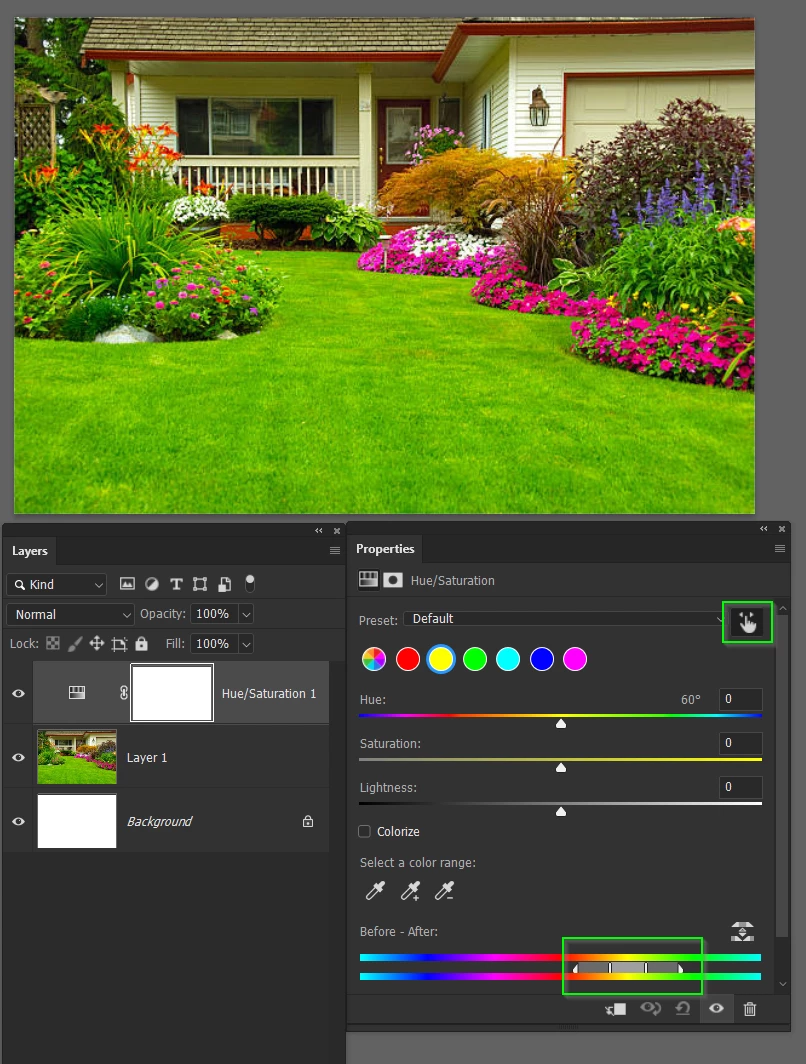Open the Preset Default dropdown

coord(564,619)
